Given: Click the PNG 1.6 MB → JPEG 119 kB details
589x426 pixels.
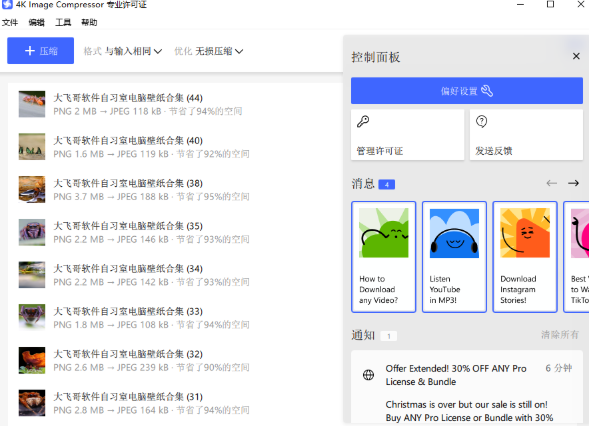Looking at the screenshot, I should 151,154.
